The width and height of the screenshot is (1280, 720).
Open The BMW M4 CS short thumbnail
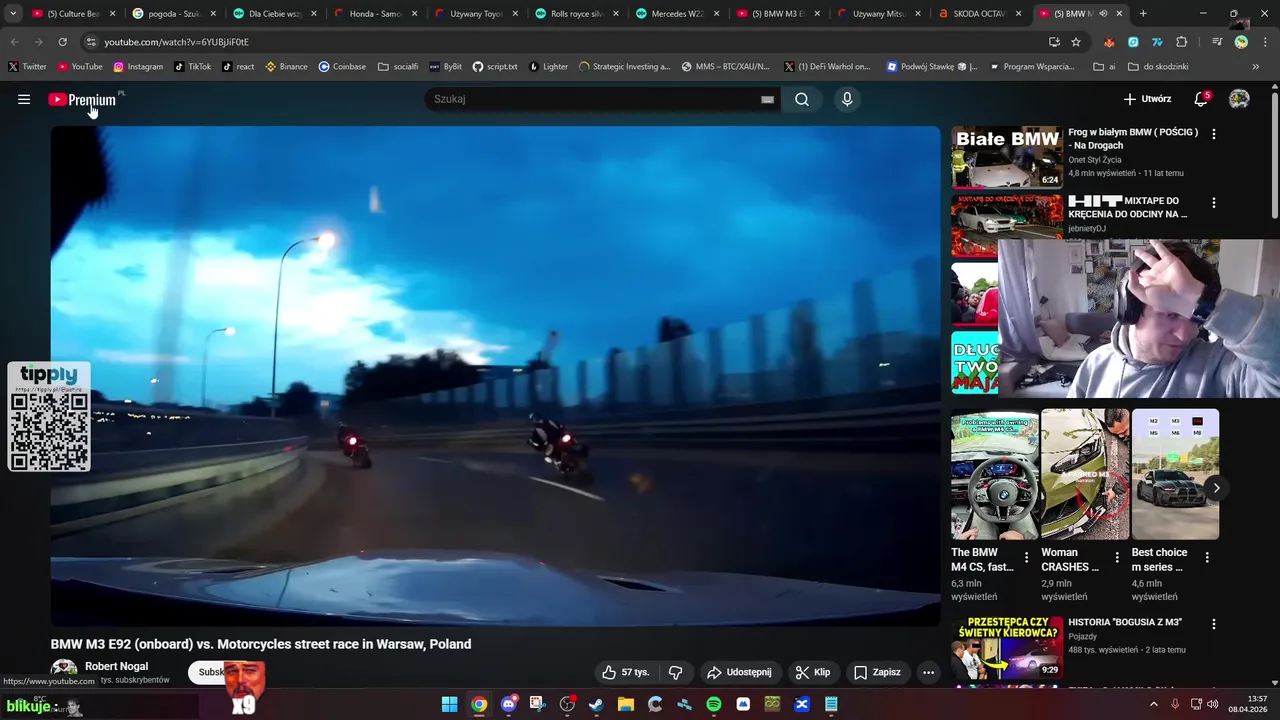(x=994, y=474)
